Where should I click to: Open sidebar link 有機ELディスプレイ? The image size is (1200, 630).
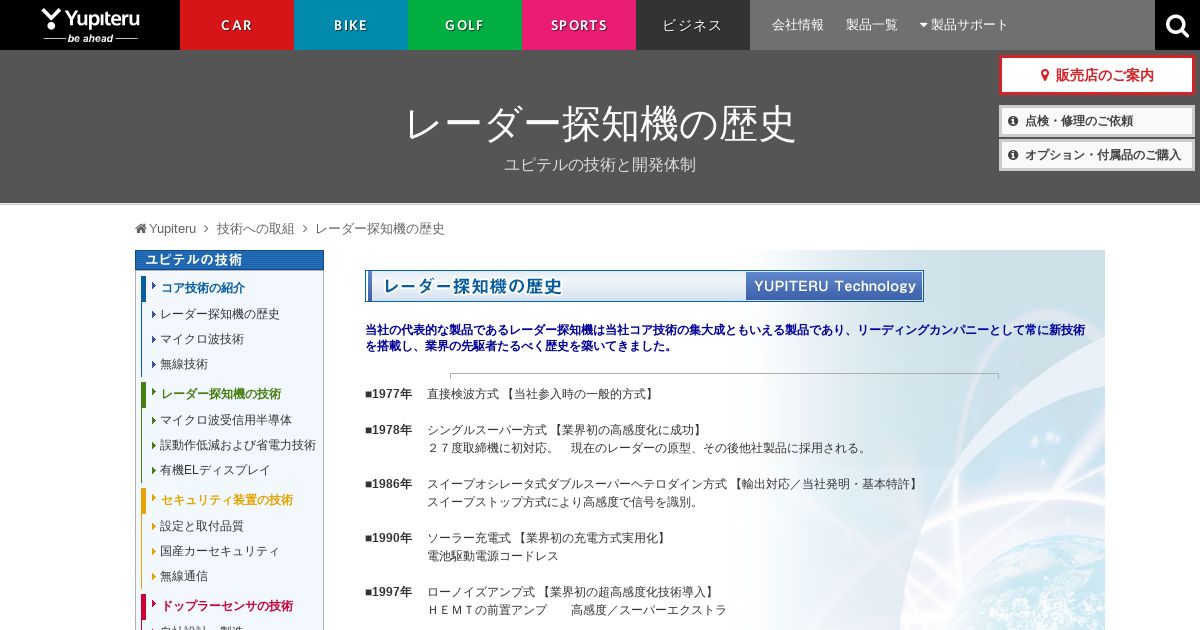tap(215, 470)
